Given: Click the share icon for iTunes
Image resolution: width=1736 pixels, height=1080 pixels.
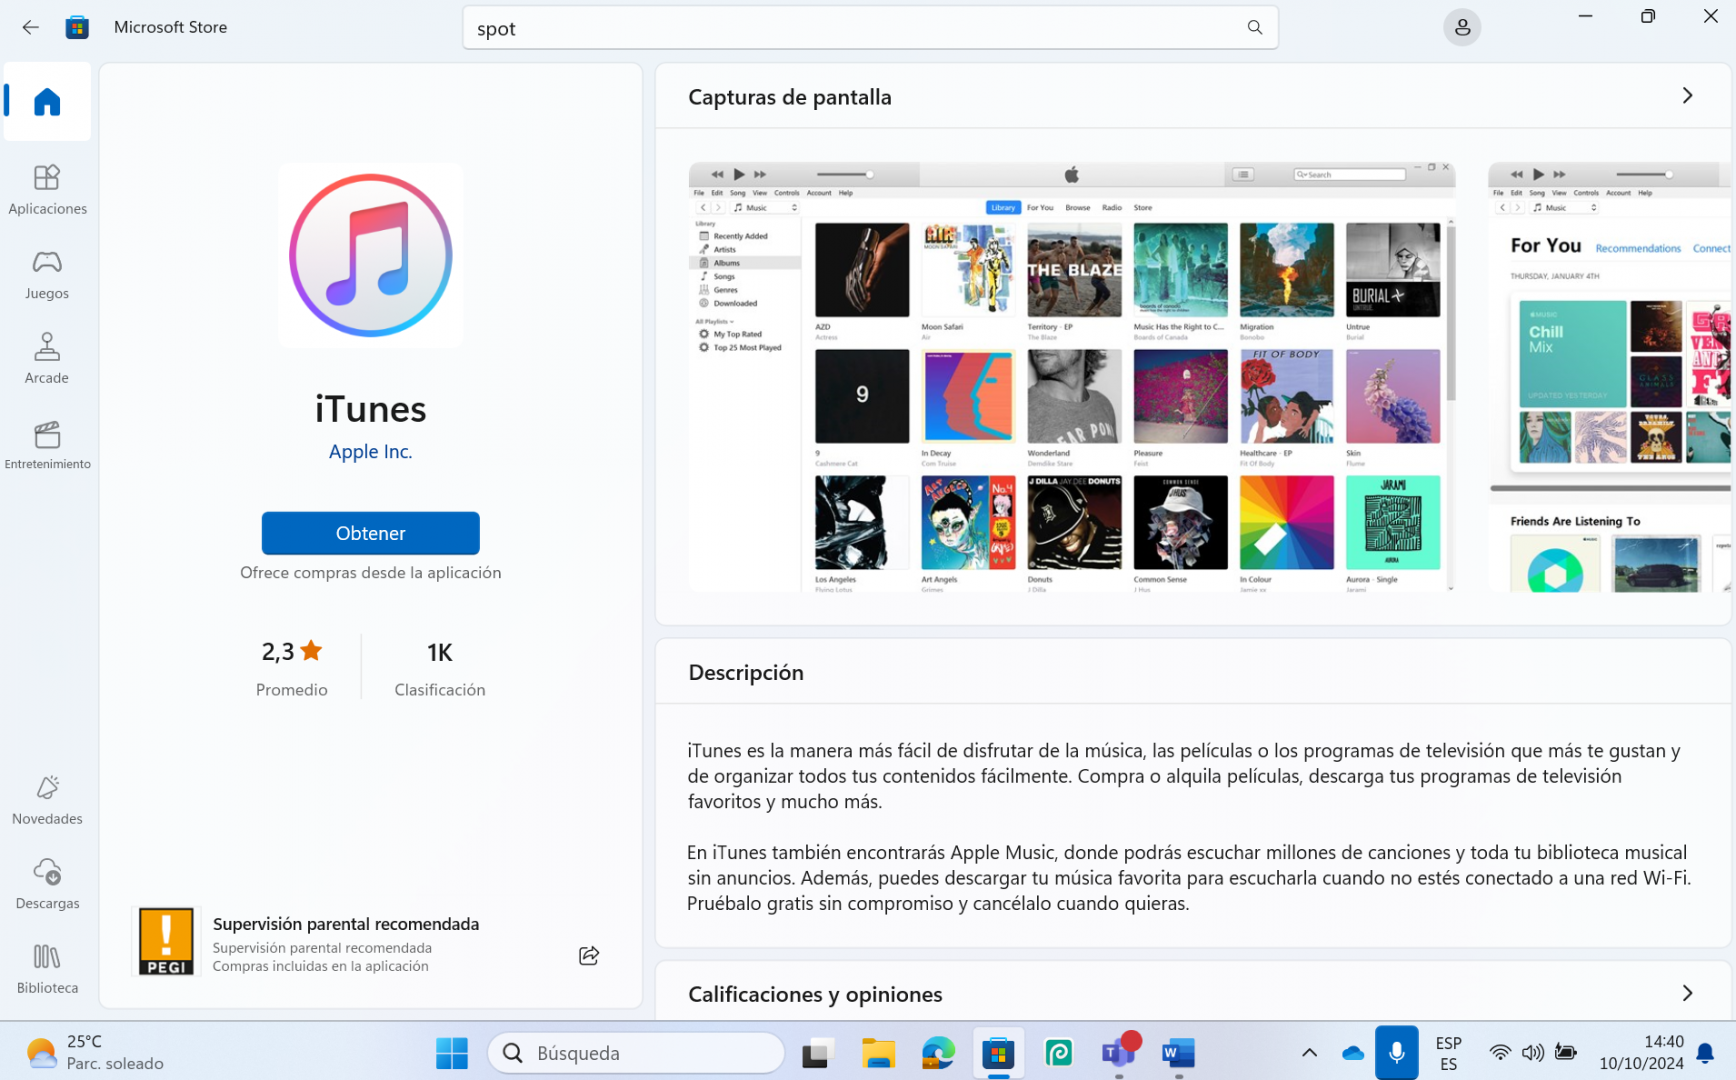Looking at the screenshot, I should point(589,956).
